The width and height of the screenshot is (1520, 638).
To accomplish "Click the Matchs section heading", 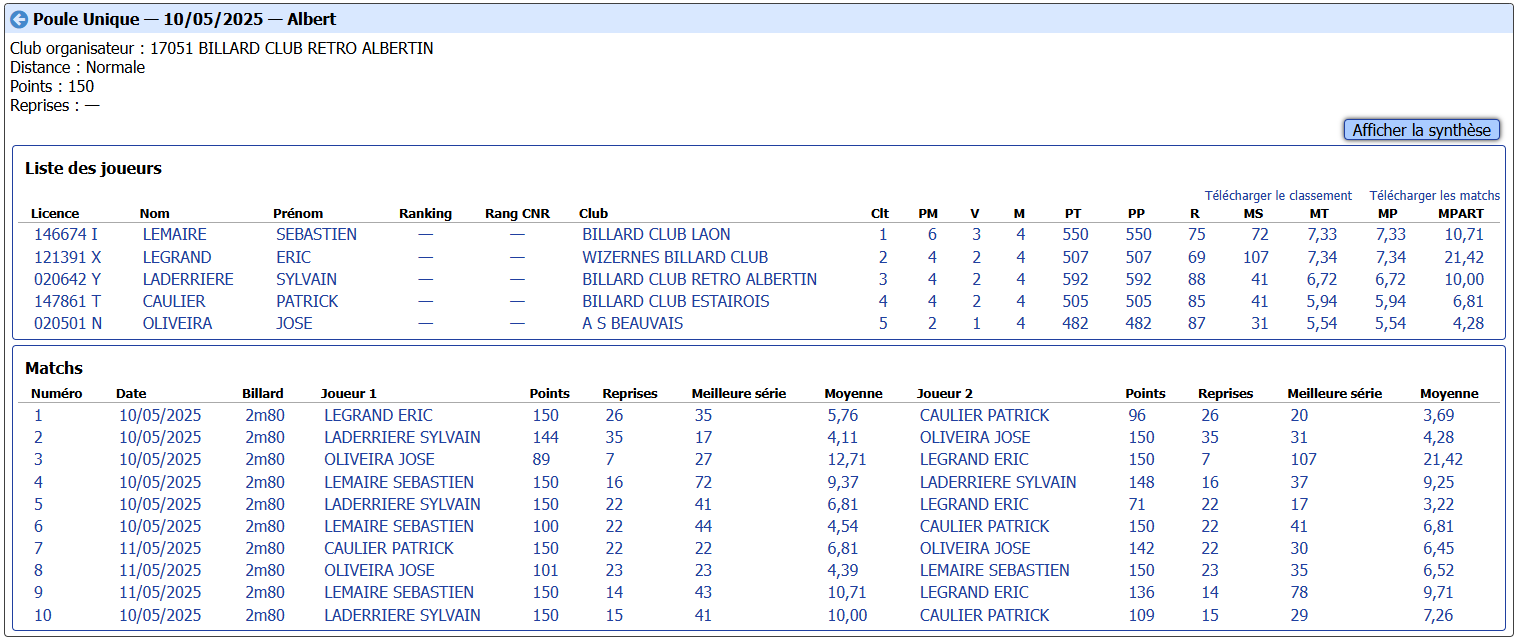I will pos(54,368).
